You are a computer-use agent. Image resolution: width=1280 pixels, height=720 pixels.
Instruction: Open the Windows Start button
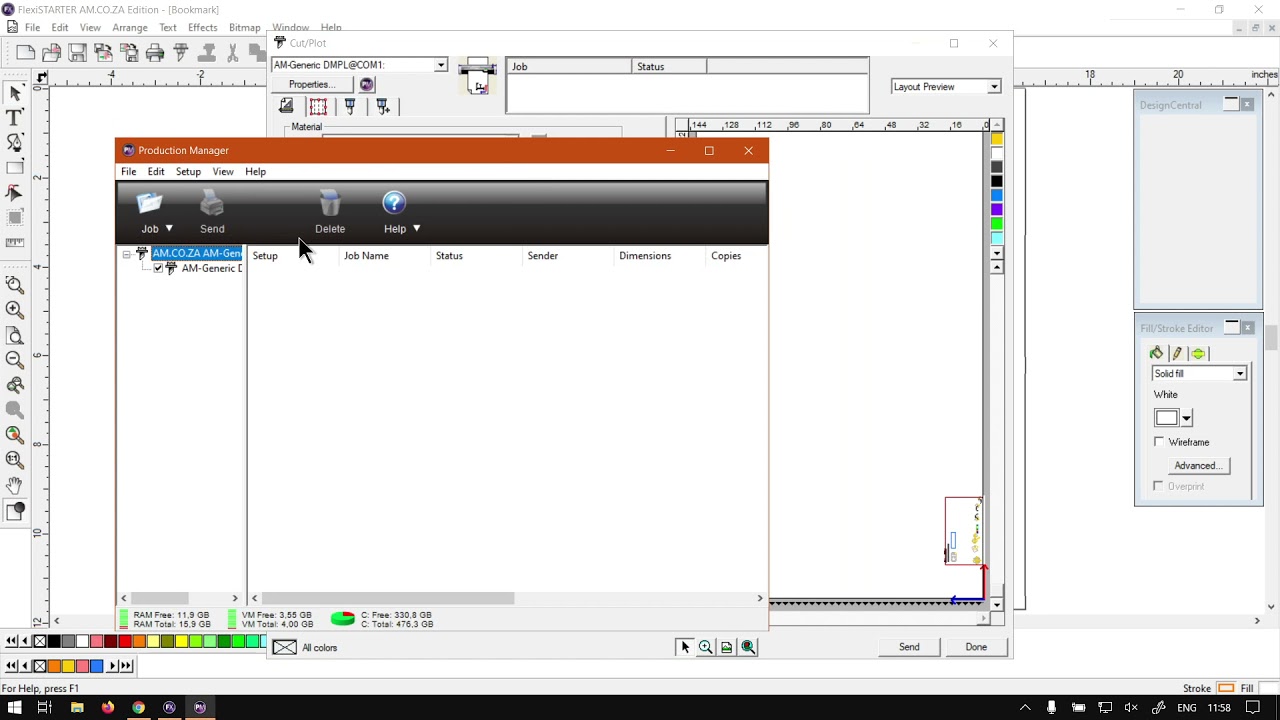tap(14, 708)
